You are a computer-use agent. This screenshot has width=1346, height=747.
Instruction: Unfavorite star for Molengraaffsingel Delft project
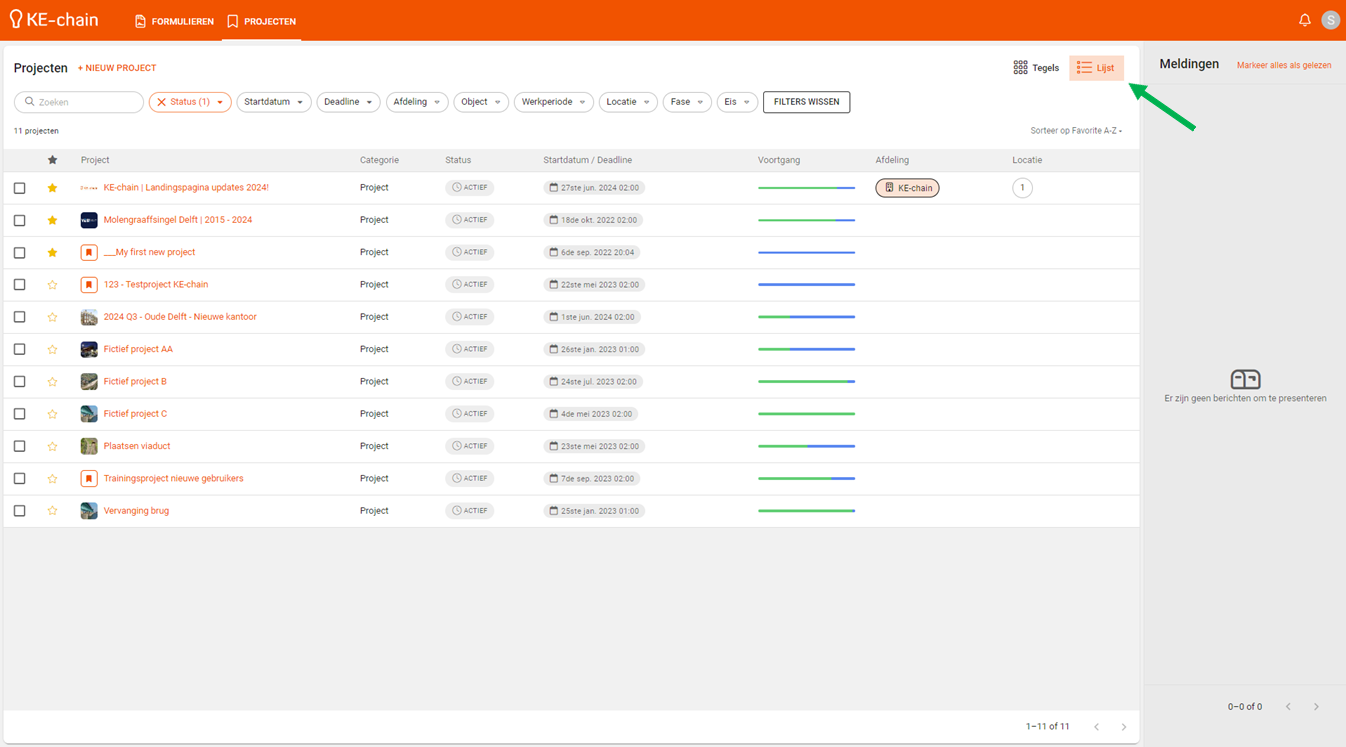click(52, 220)
